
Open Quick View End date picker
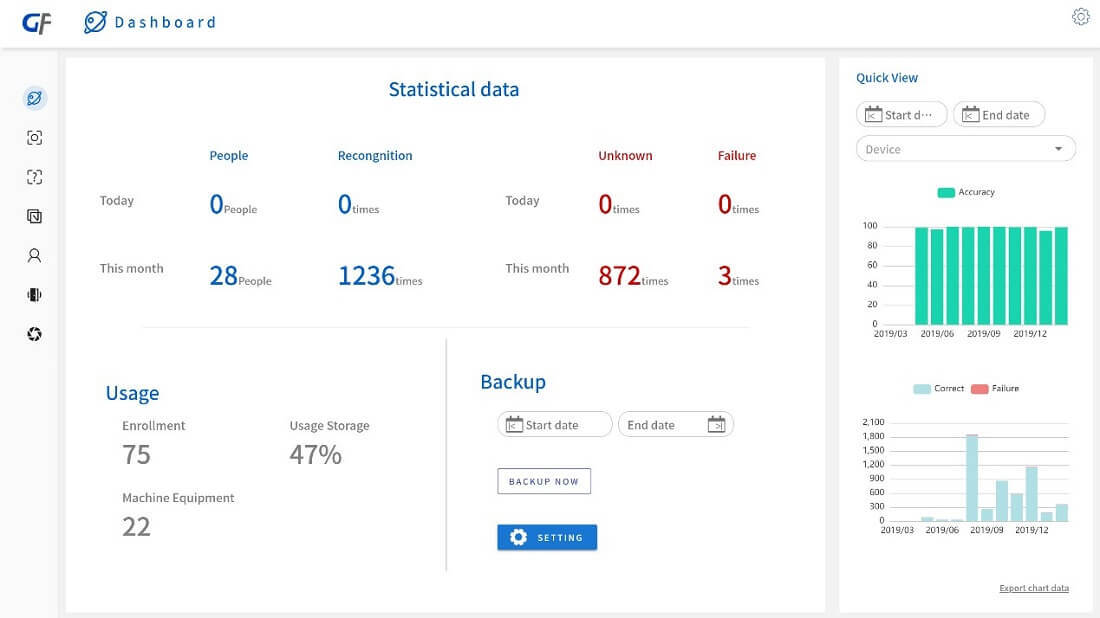pyautogui.click(x=999, y=114)
